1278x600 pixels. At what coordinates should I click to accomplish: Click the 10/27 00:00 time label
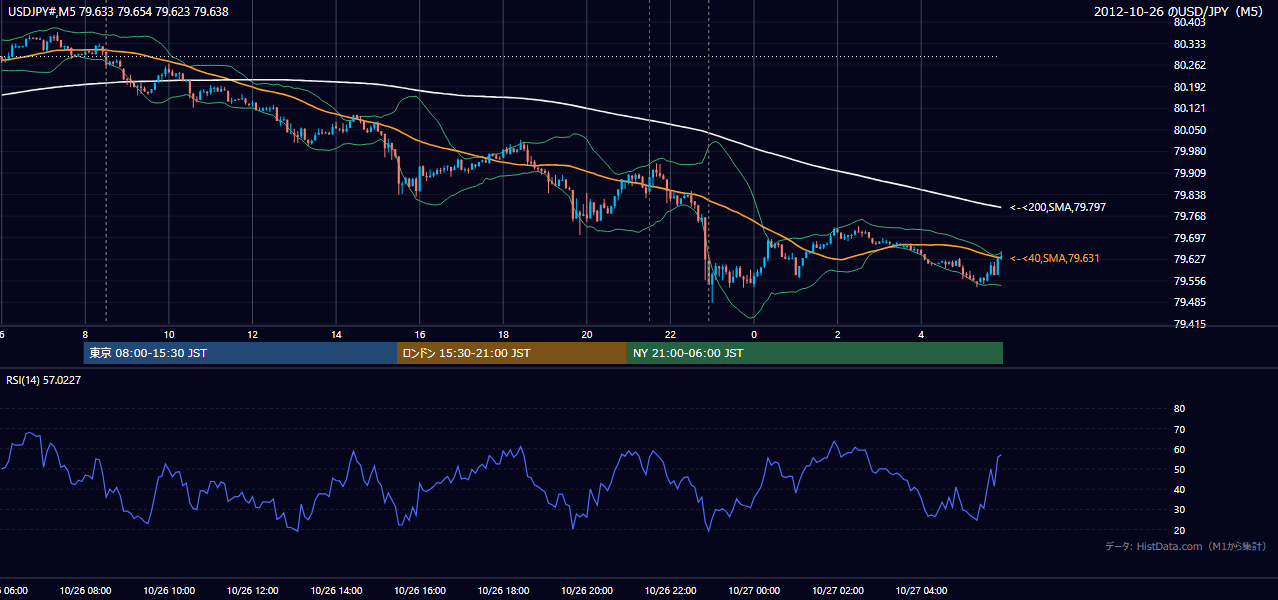click(x=754, y=591)
